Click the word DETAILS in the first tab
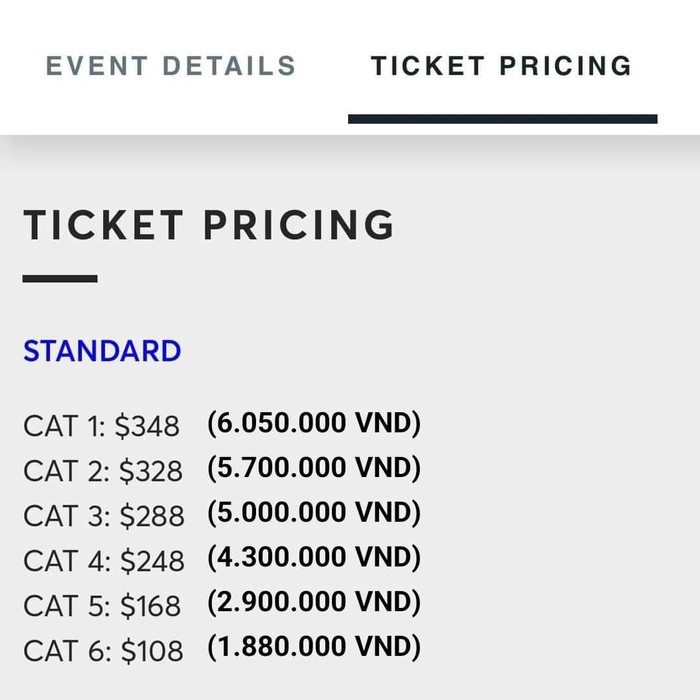Screen dimensions: 700x700 (x=229, y=66)
